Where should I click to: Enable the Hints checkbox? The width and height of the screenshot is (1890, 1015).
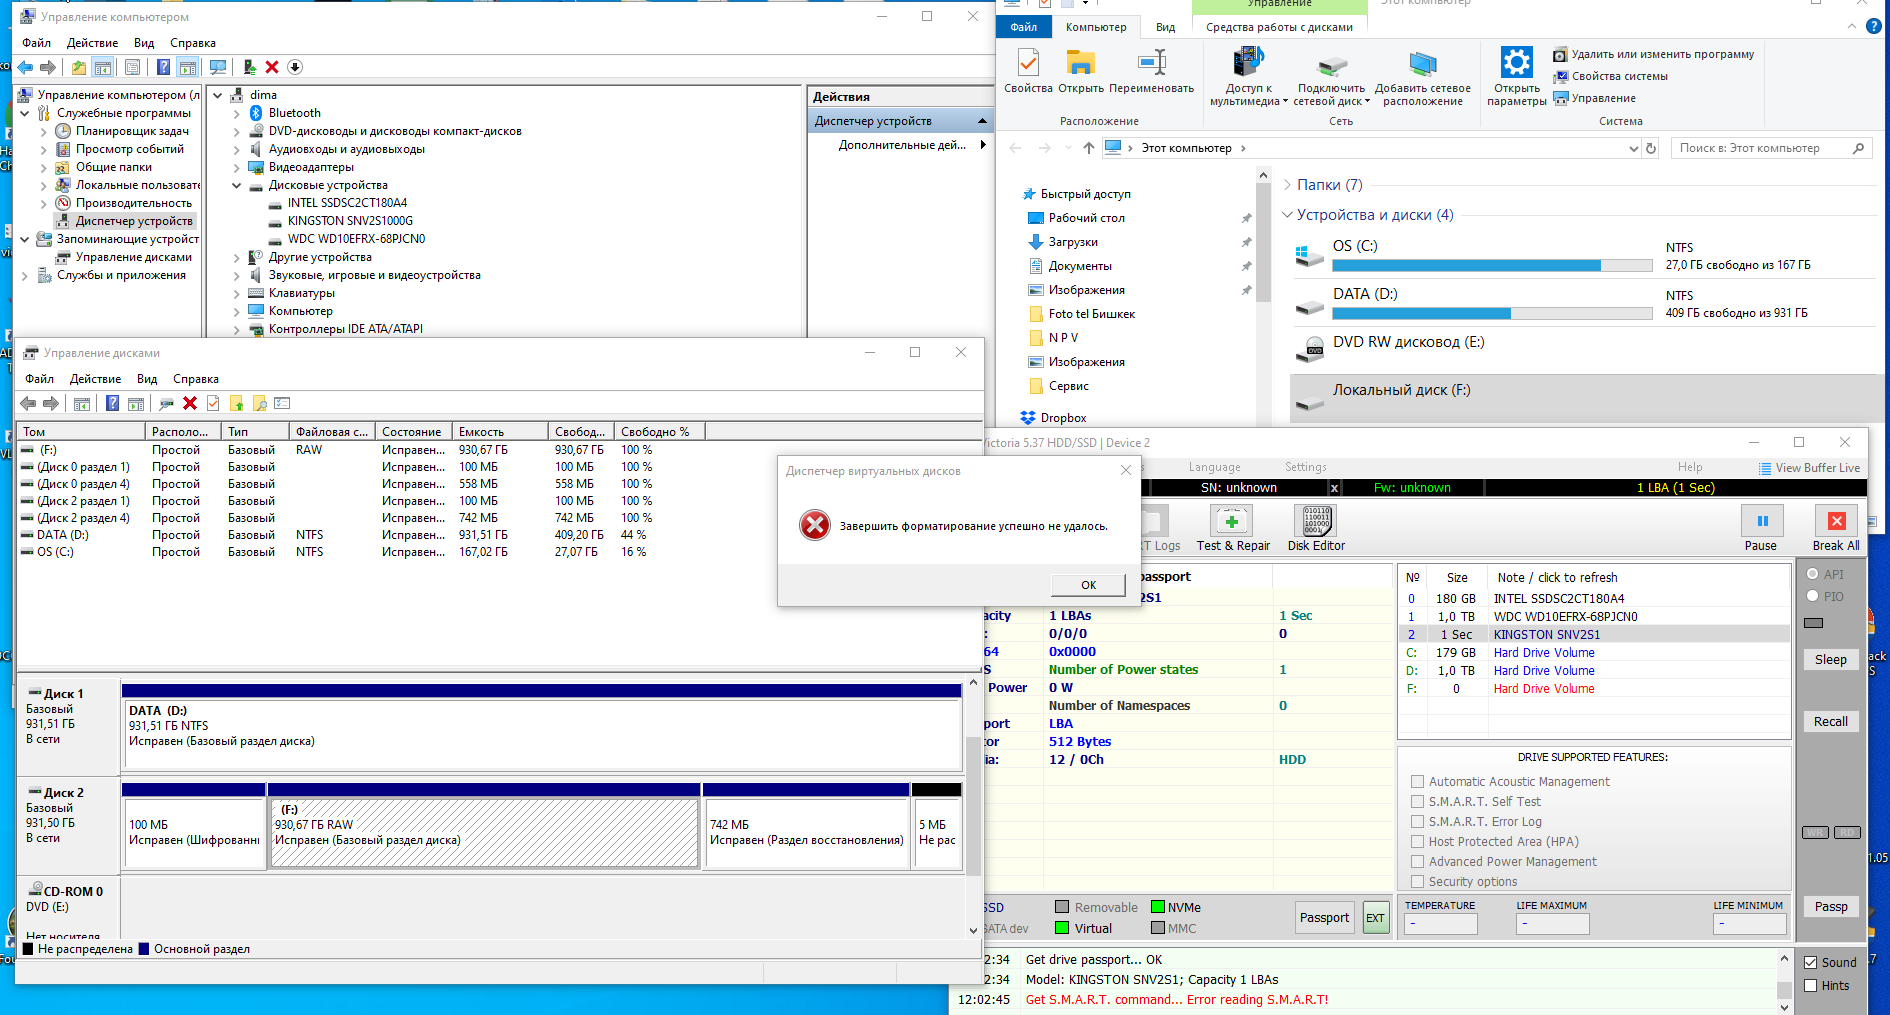coord(1811,985)
